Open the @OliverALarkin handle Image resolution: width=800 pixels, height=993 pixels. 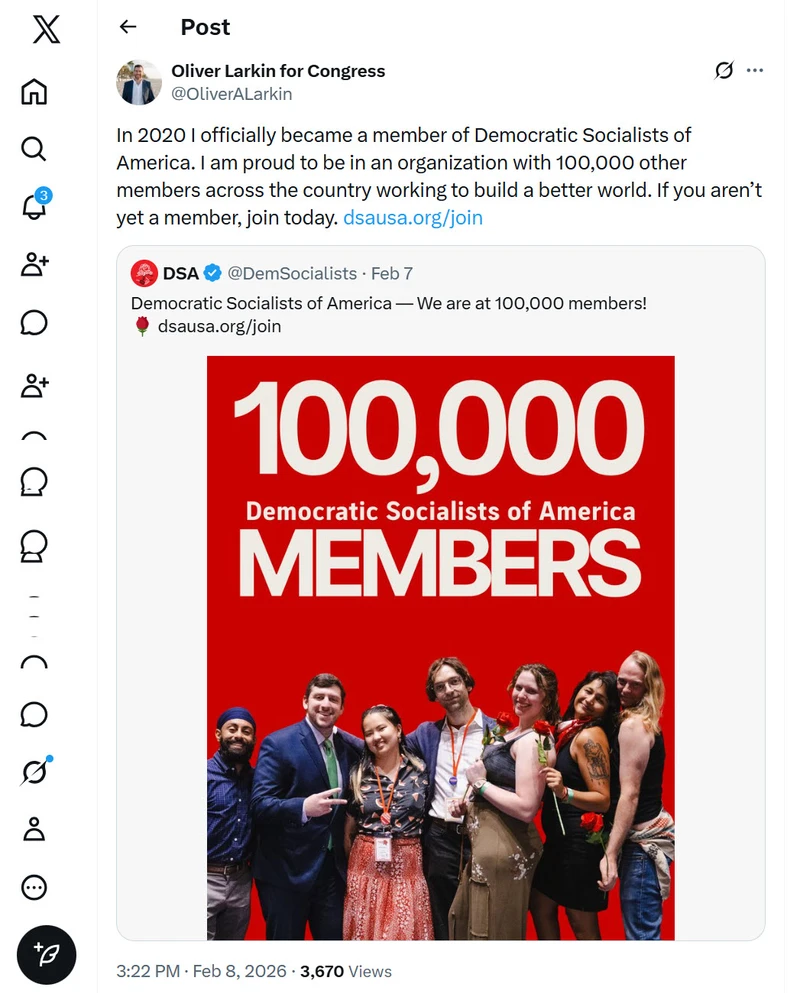(232, 94)
